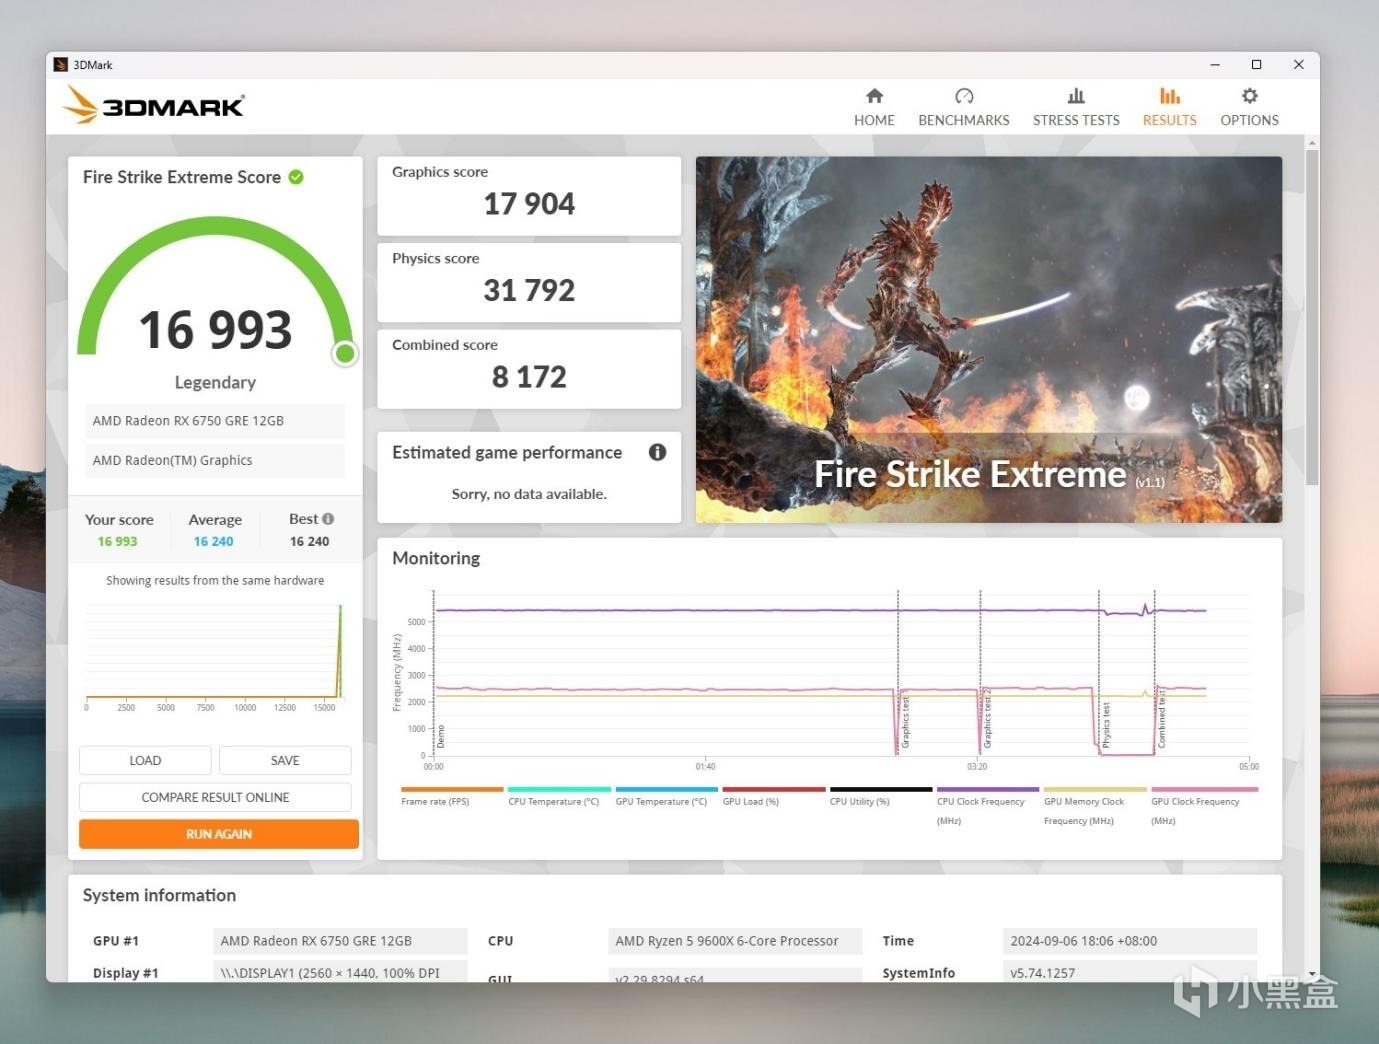Click the green validated score checkmark icon
Image resolution: width=1379 pixels, height=1044 pixels.
[296, 177]
